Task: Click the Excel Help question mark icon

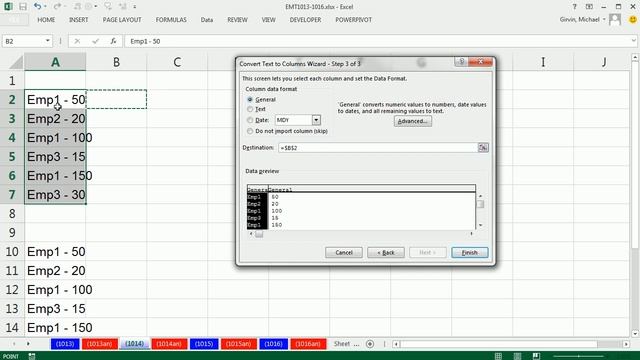Action: [x=574, y=7]
